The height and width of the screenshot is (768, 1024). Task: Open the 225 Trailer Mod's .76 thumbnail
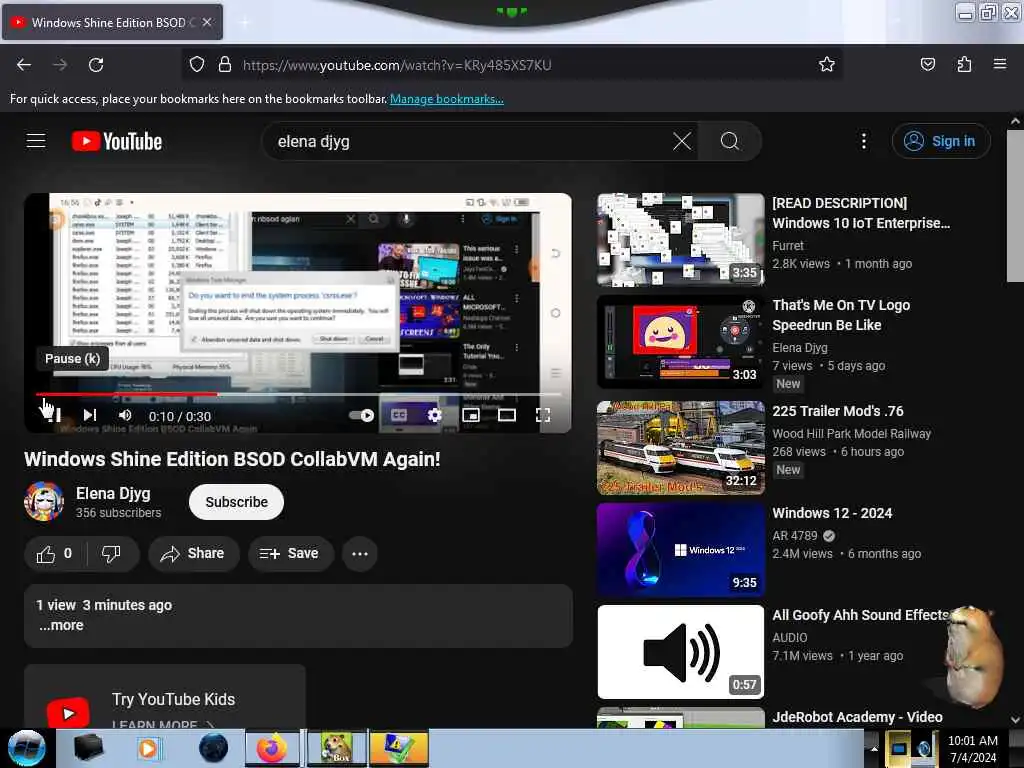680,447
